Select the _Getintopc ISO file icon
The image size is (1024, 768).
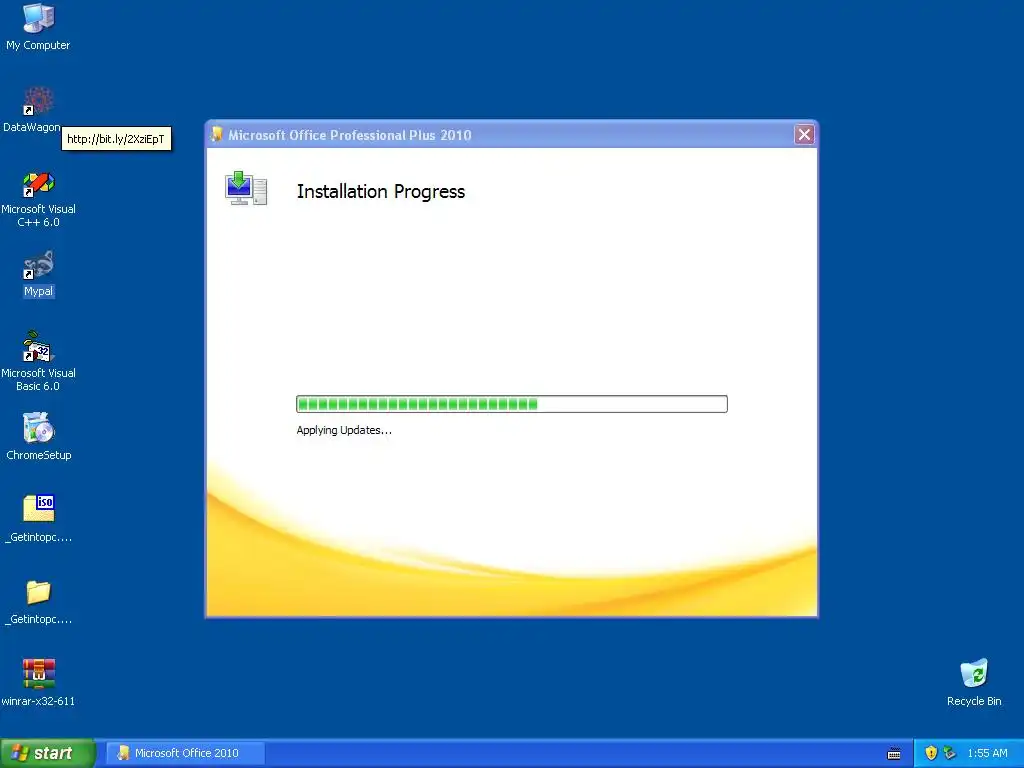38,519
